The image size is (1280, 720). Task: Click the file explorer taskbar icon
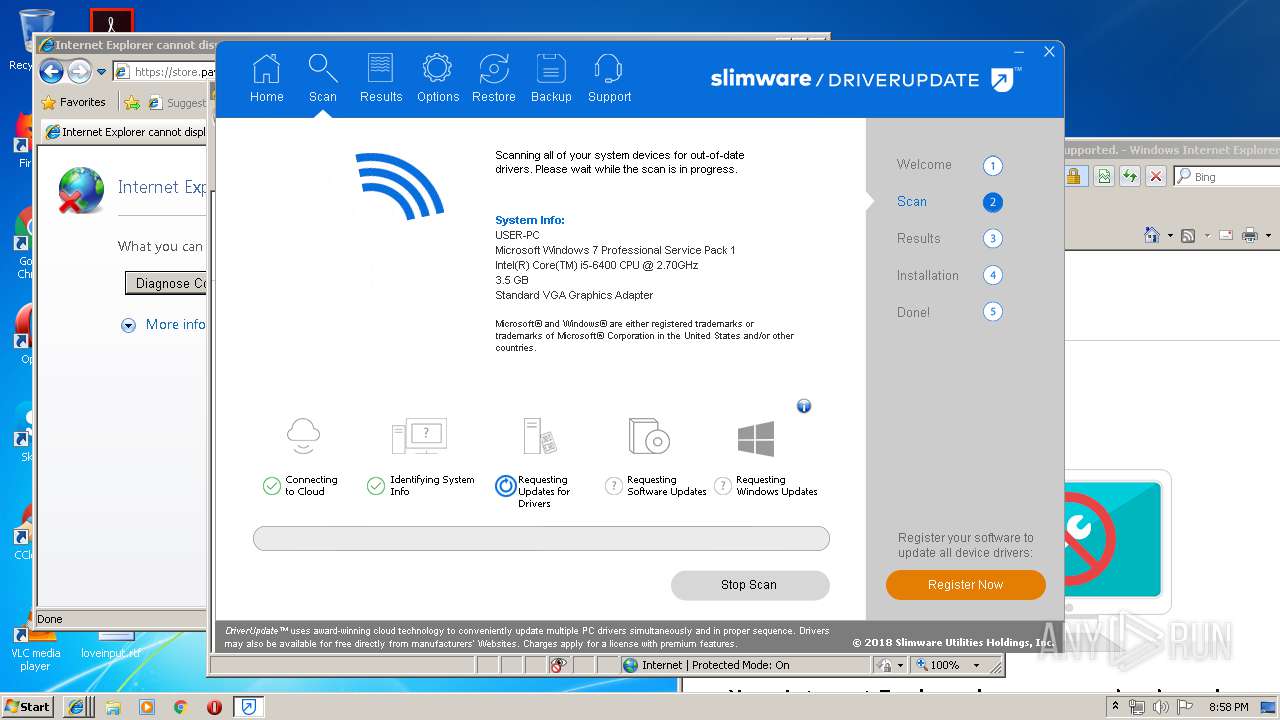(x=113, y=707)
